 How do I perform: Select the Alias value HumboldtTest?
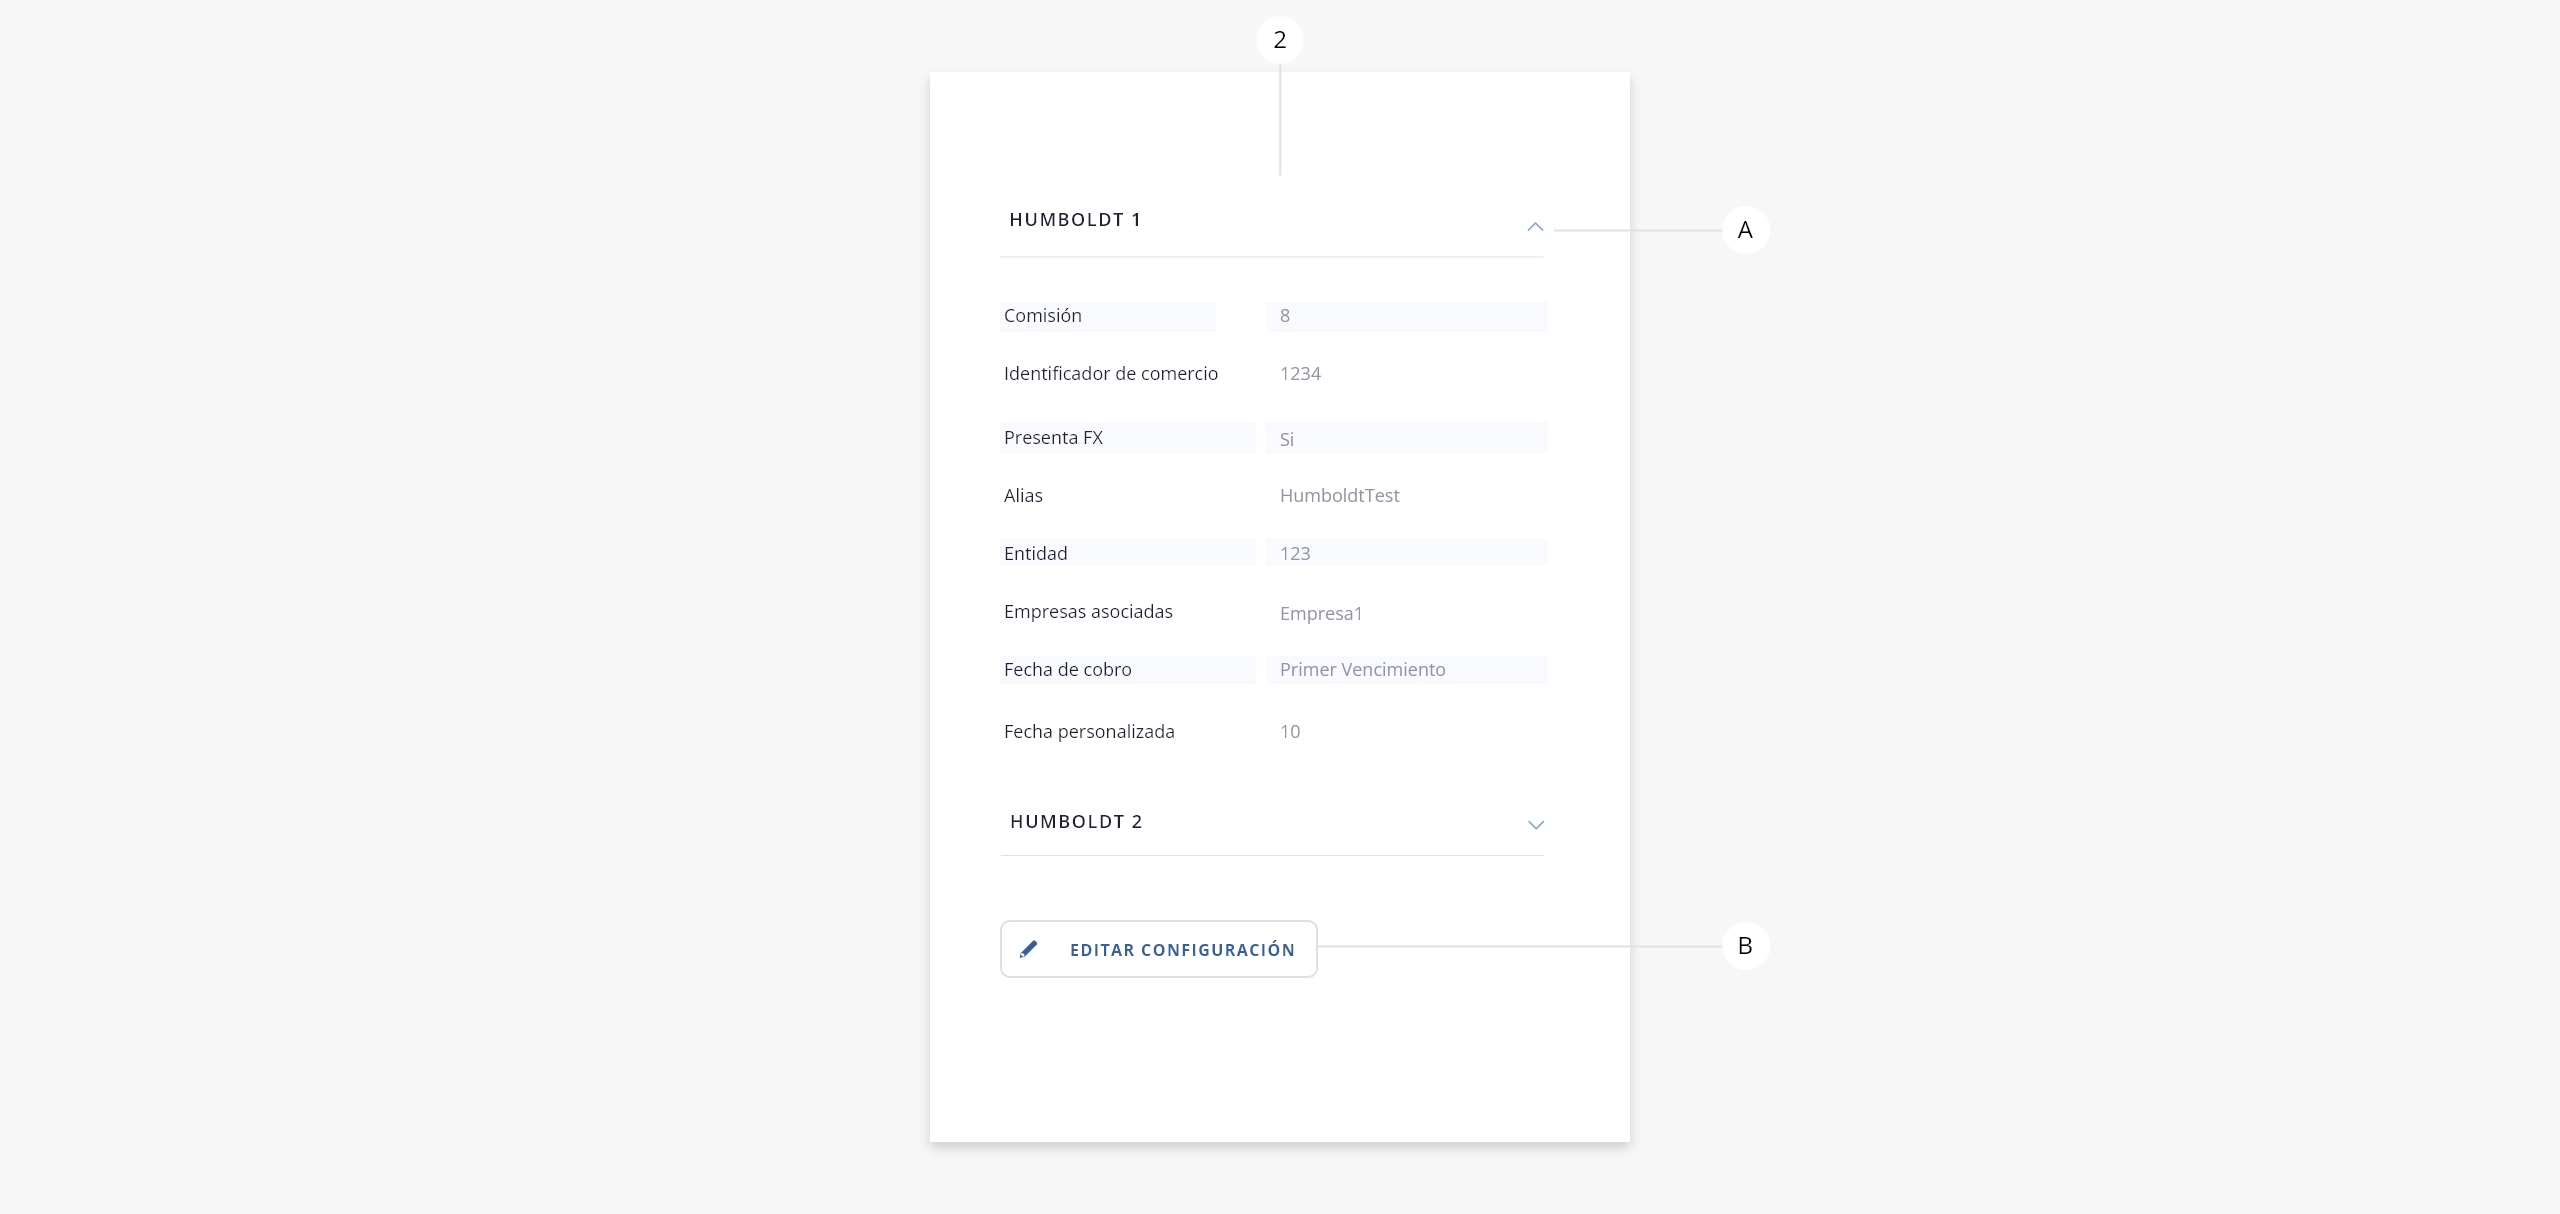(x=1339, y=496)
